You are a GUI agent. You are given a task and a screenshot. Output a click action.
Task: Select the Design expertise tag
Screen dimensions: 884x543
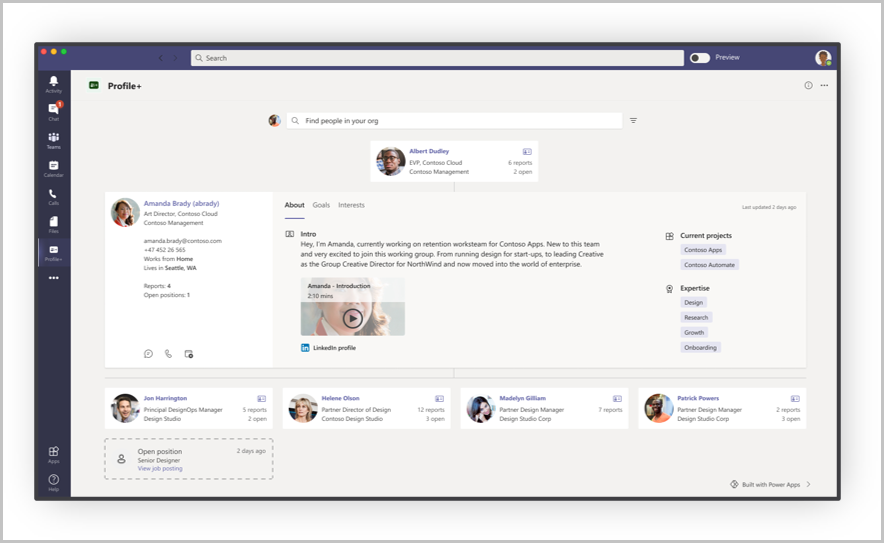693,303
